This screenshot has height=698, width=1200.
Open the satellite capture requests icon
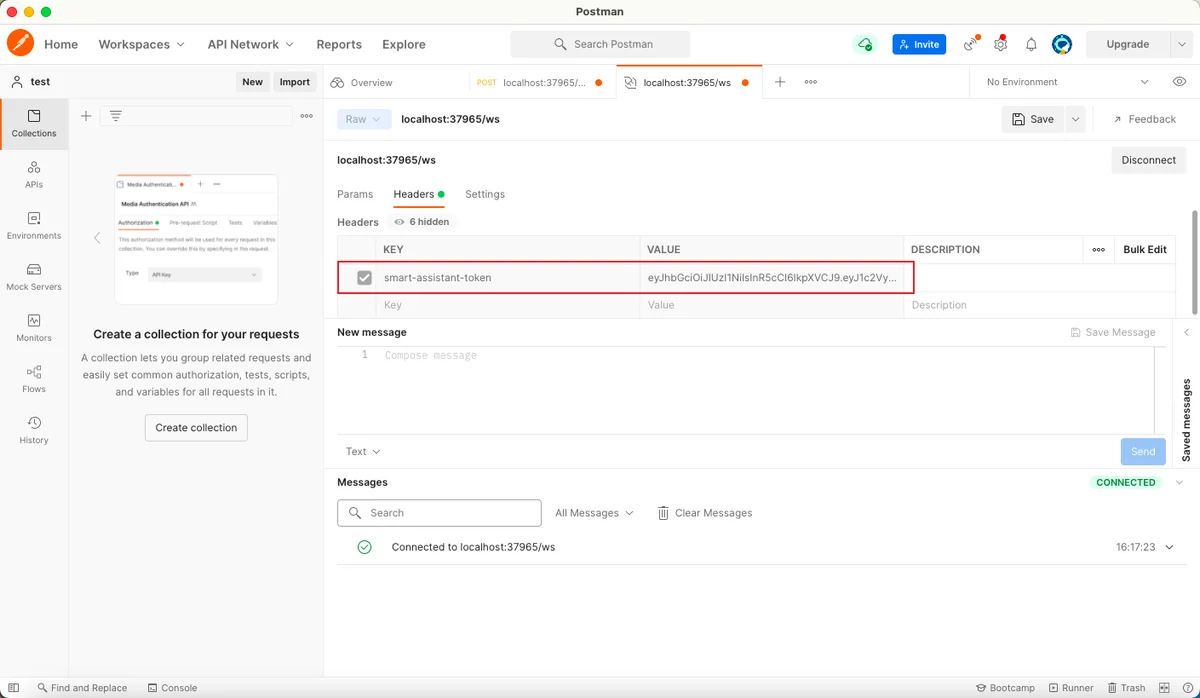(x=970, y=44)
